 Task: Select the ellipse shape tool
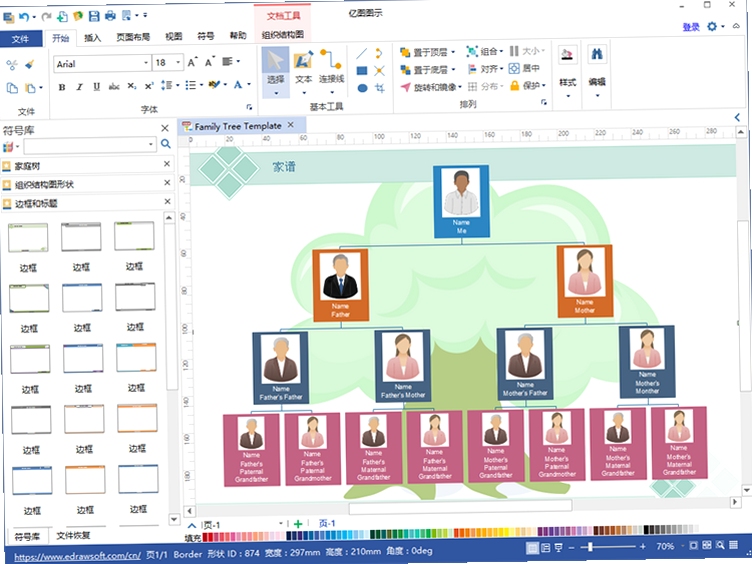(x=363, y=88)
